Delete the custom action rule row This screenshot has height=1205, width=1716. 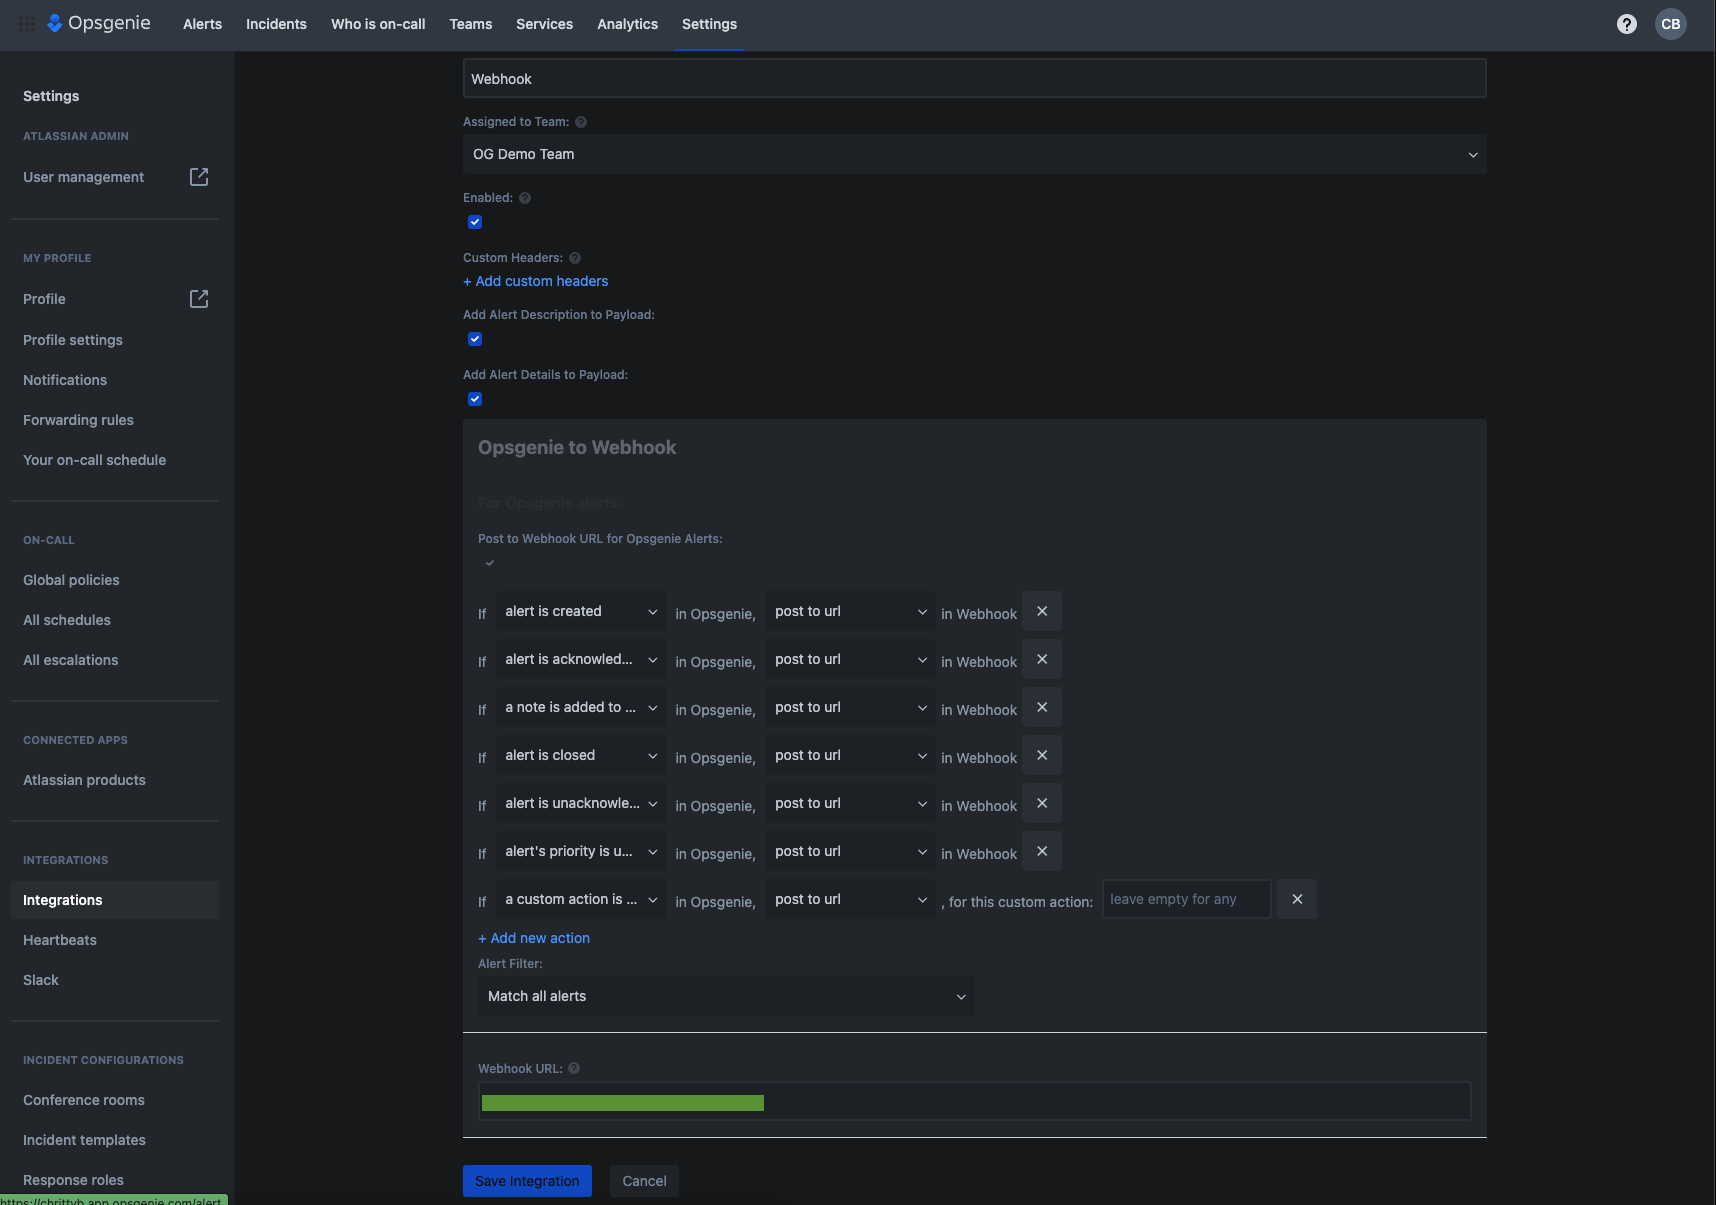(x=1297, y=899)
